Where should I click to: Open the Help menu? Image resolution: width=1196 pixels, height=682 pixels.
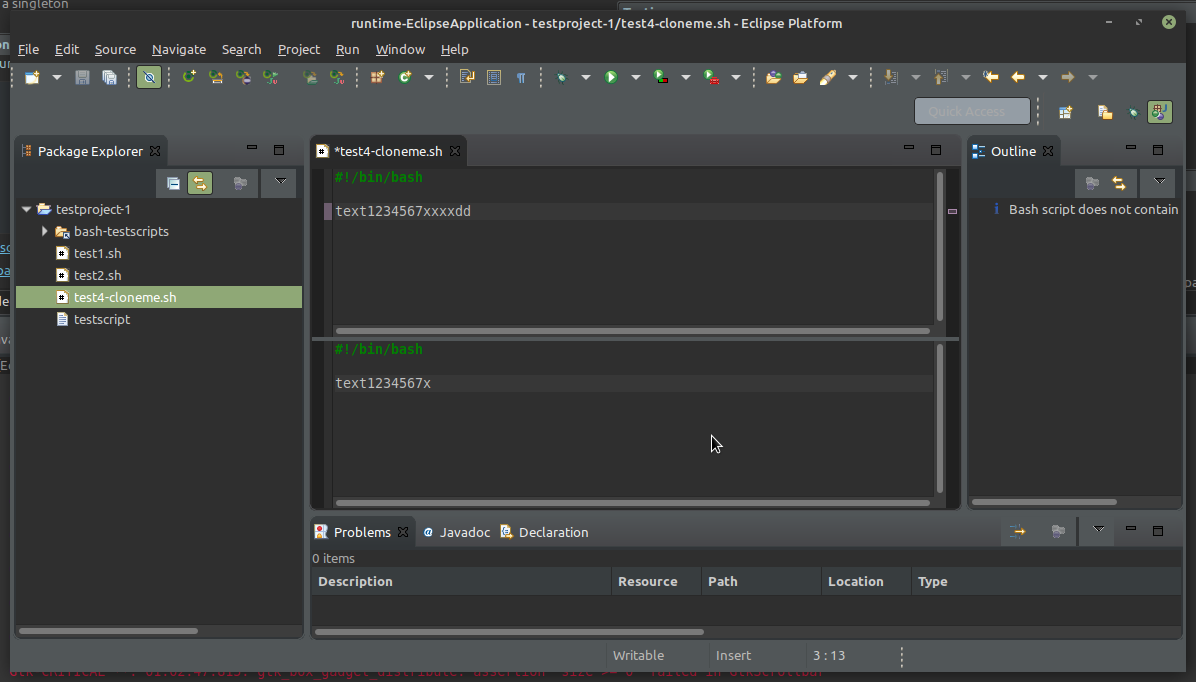455,50
